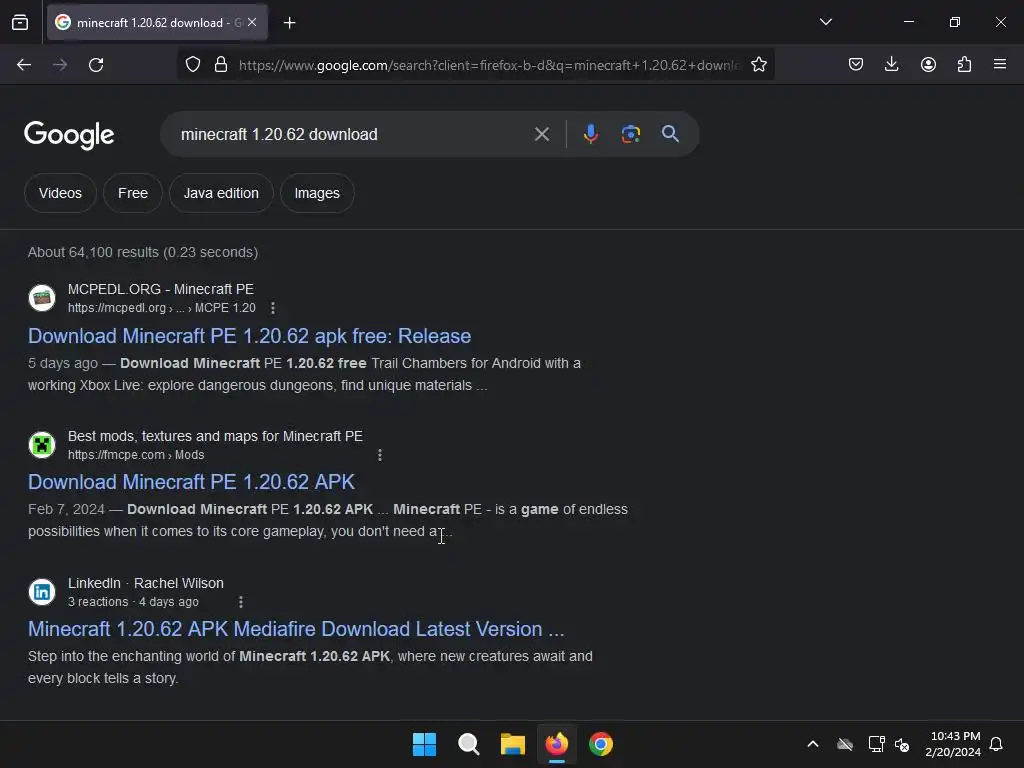Click the https://fmcpe.com › Mods URL
This screenshot has width=1024, height=768.
[x=136, y=455]
